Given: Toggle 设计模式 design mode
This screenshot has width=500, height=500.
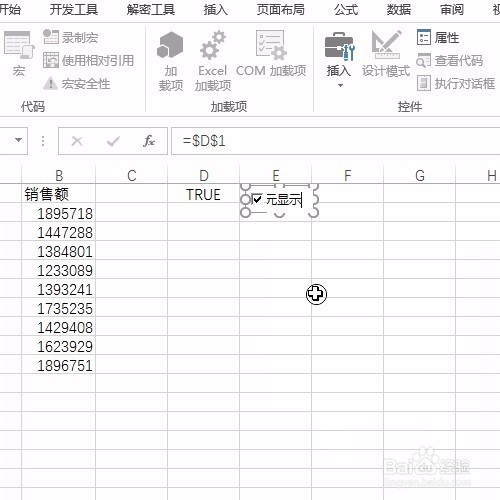Looking at the screenshot, I should tap(386, 54).
